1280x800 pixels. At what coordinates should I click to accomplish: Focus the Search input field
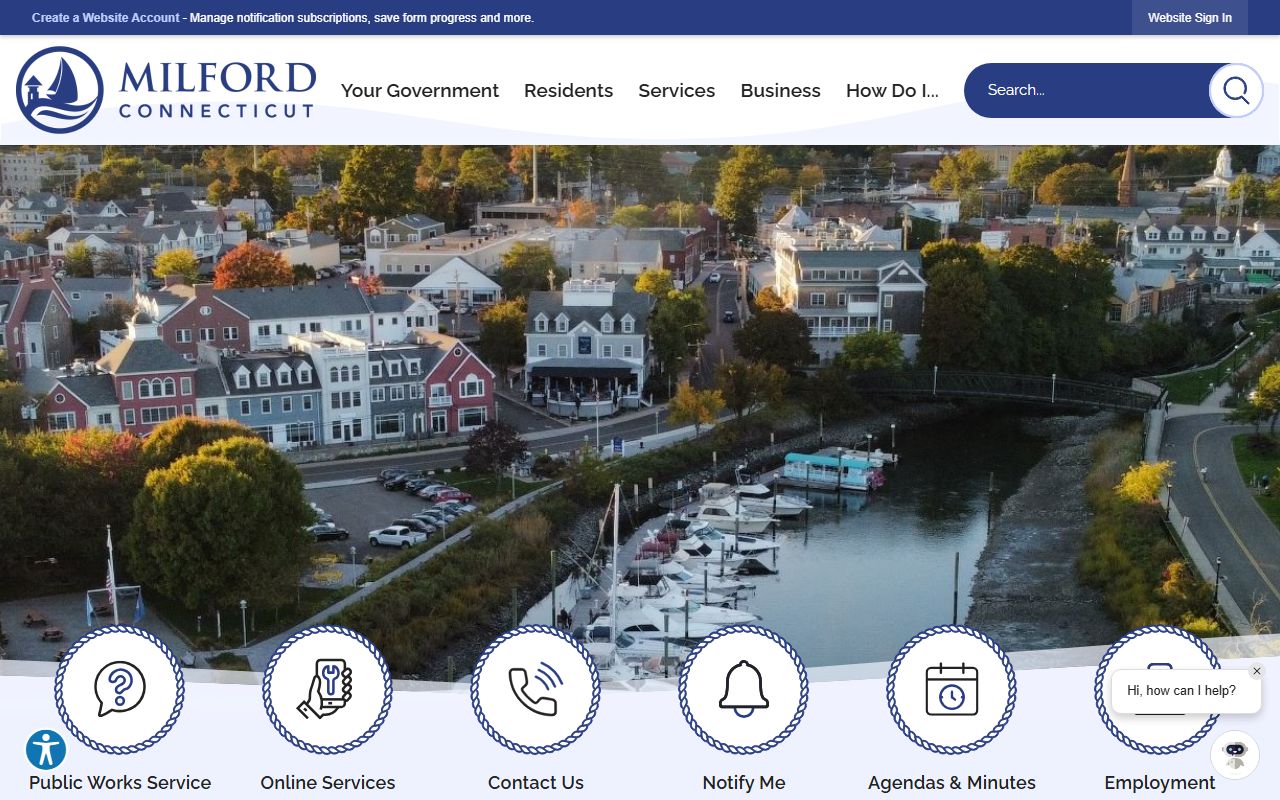click(x=1087, y=90)
